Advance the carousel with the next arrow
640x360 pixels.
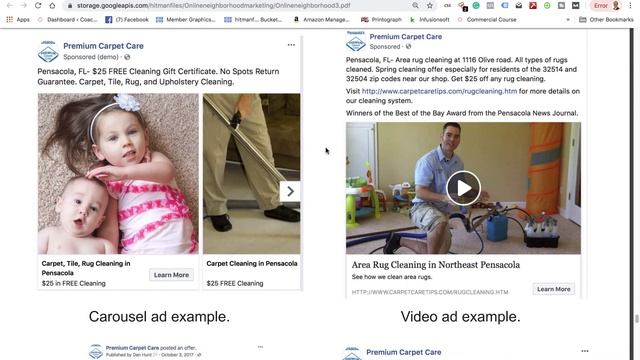pyautogui.click(x=290, y=191)
